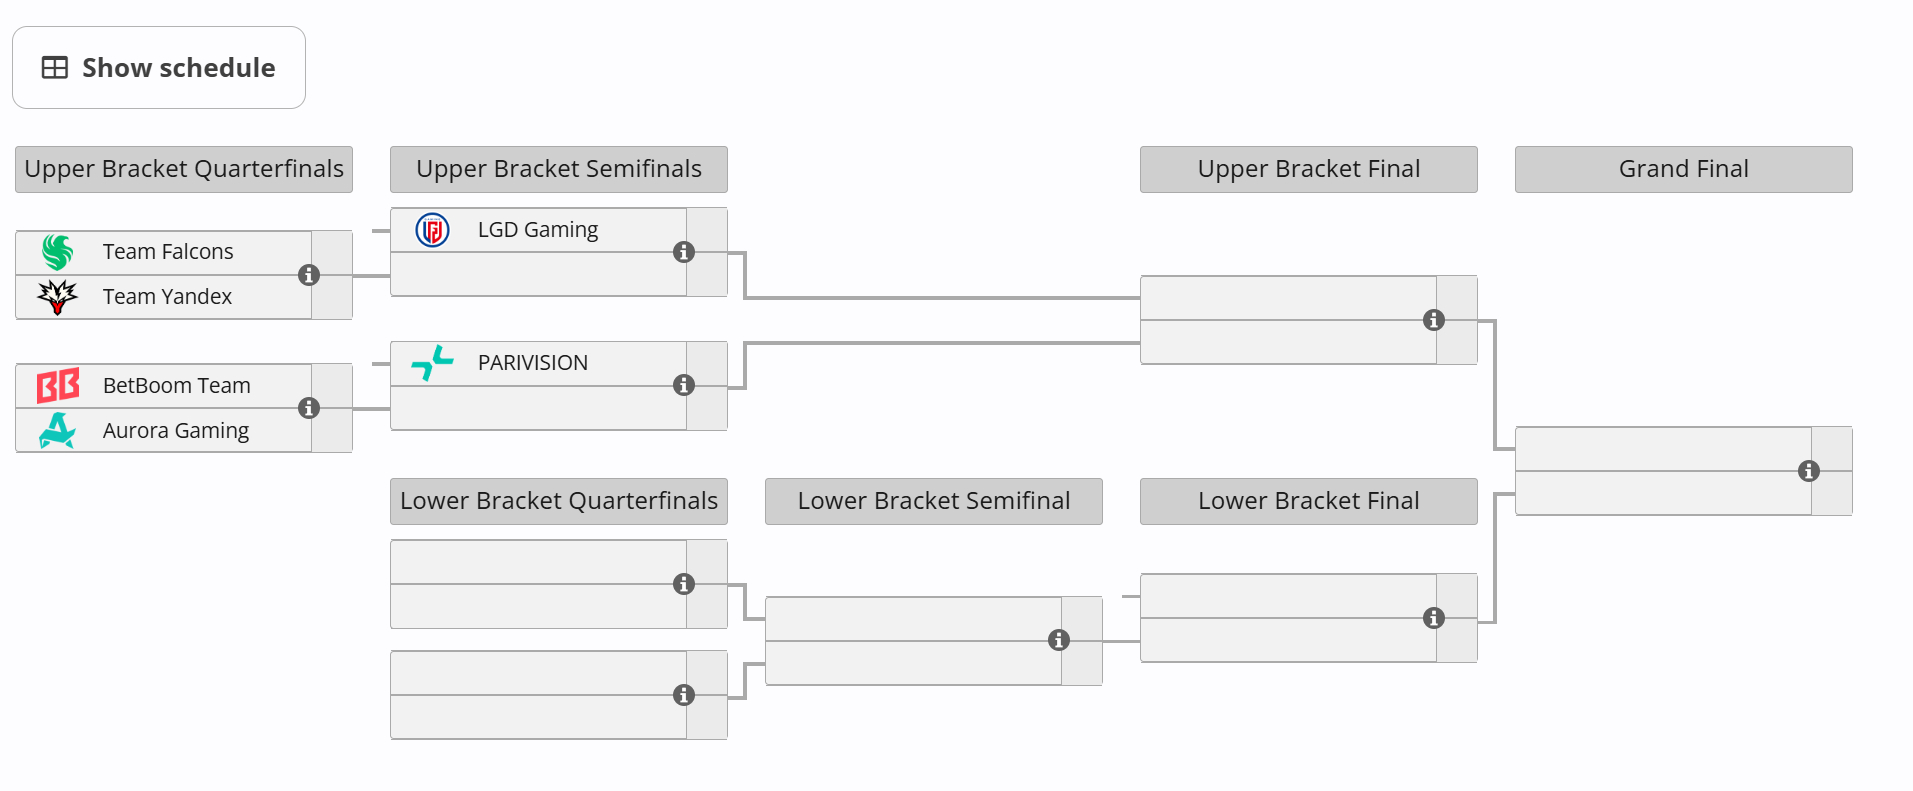Open second Lower Bracket Quarterfinal info icon
This screenshot has height=791, width=1913.
click(x=684, y=695)
